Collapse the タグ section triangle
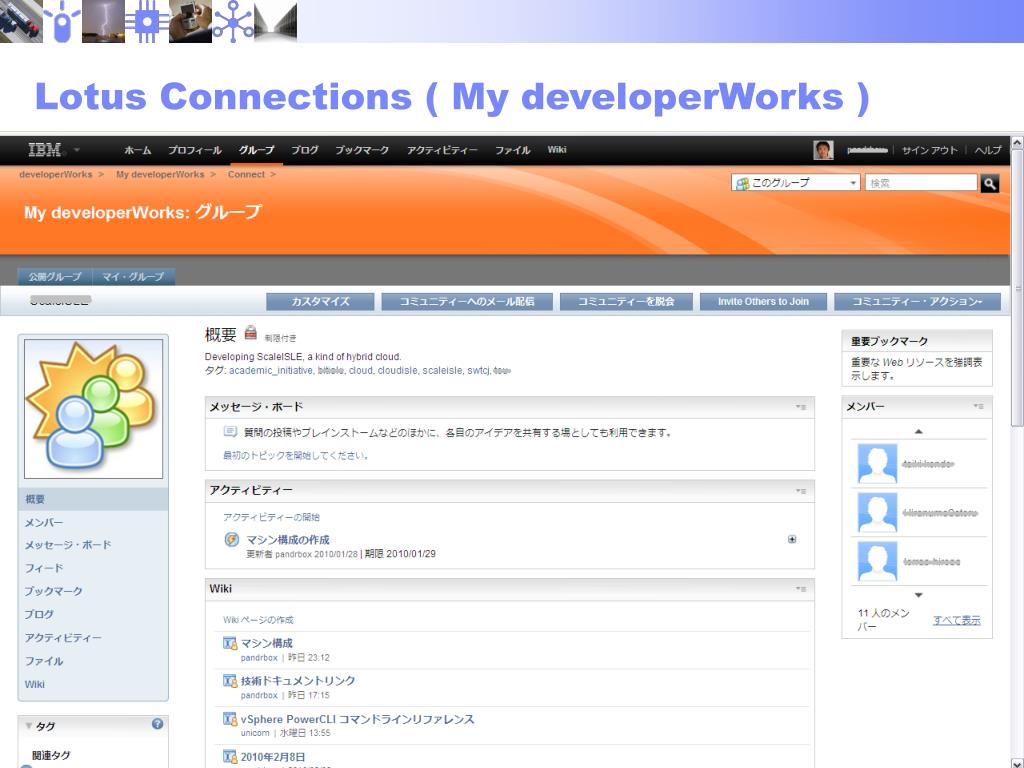The height and width of the screenshot is (768, 1024). point(29,726)
